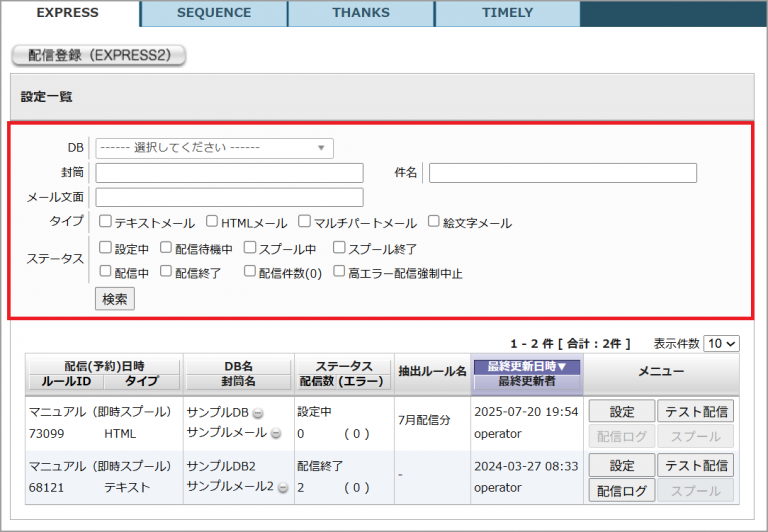This screenshot has width=768, height=532.
Task: Click the 配信登録 (EXPRESS2) button
Action: [x=99, y=56]
